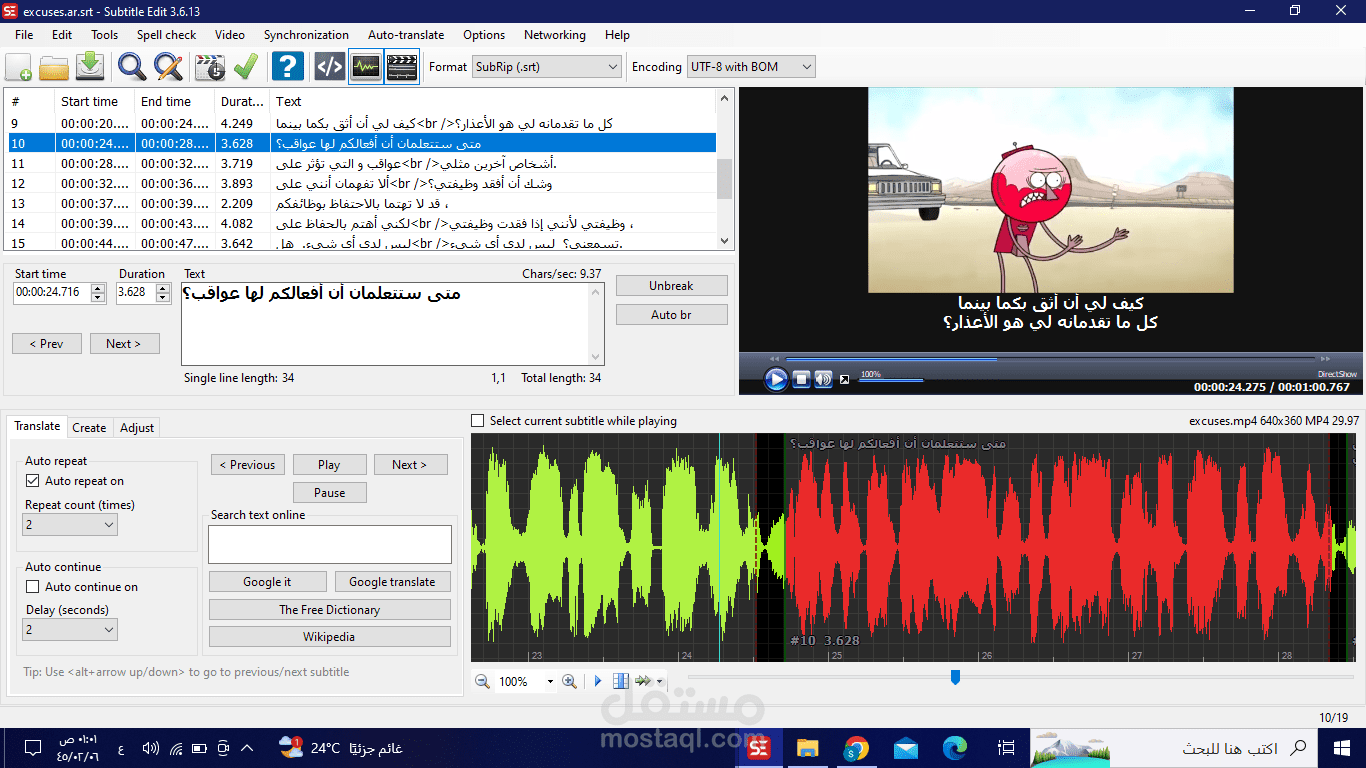Open the playback speed dropdown arrow
The height and width of the screenshot is (768, 1366).
click(x=660, y=682)
